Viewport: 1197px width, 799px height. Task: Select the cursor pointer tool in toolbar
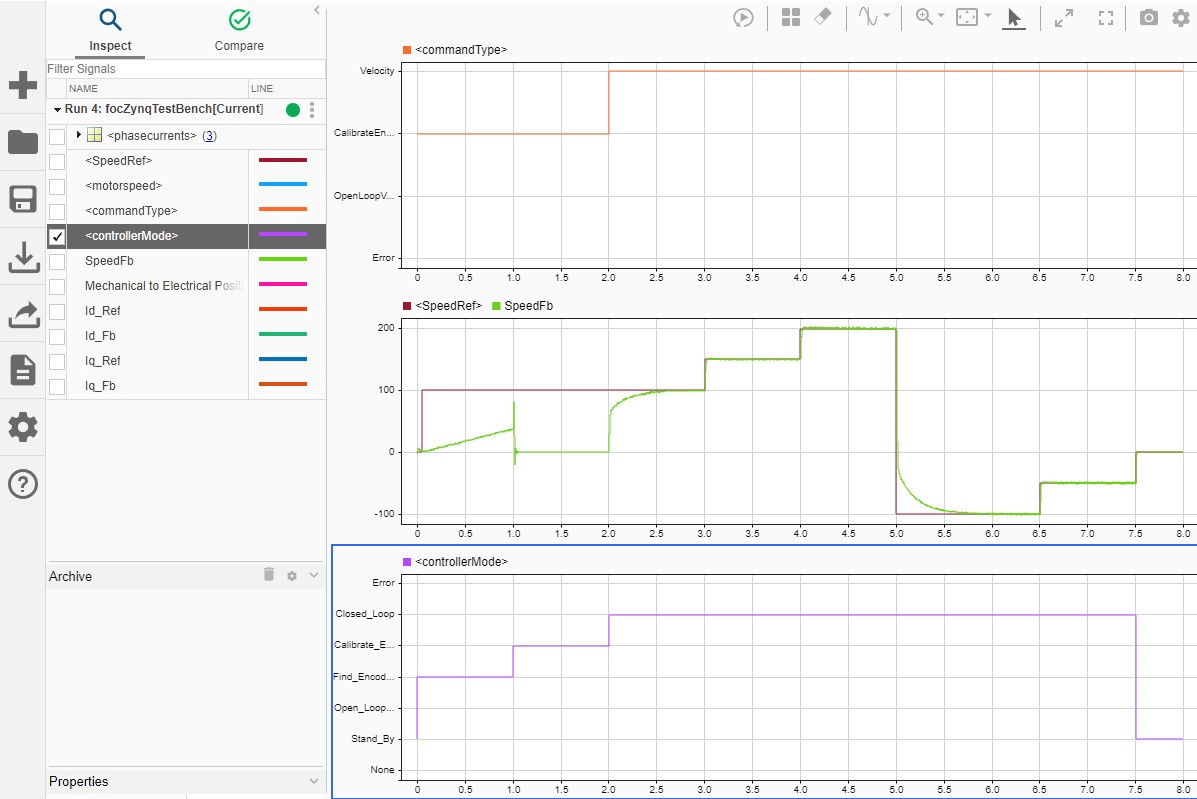1014,18
